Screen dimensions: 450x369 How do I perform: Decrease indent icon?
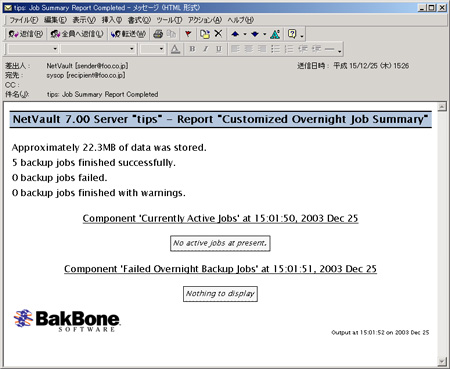(x=303, y=49)
